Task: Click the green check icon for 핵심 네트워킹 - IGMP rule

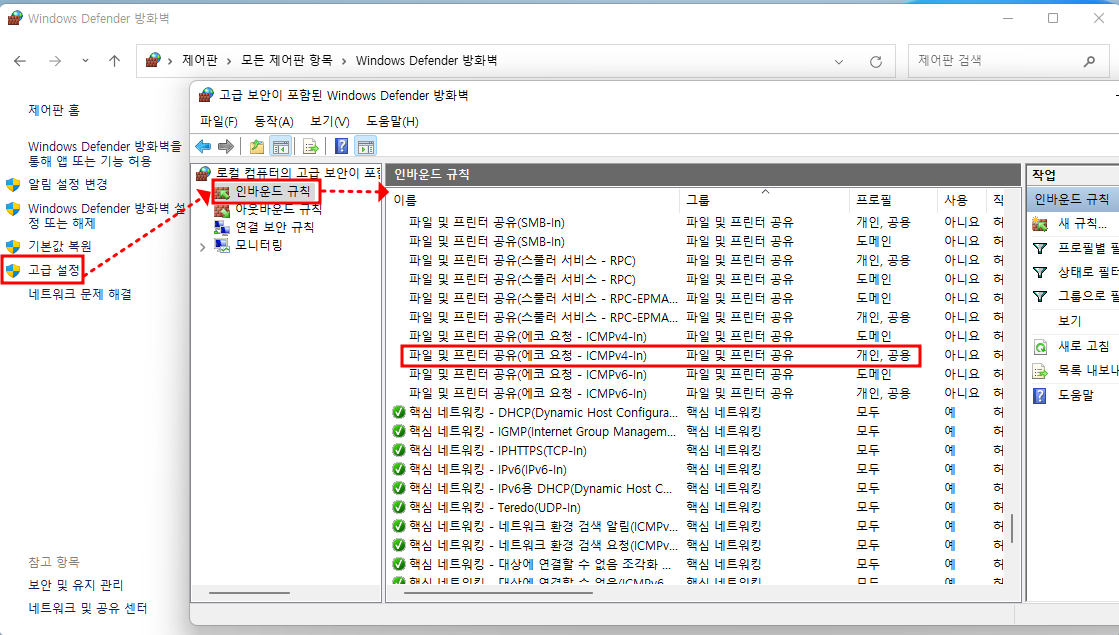Action: [x=399, y=432]
